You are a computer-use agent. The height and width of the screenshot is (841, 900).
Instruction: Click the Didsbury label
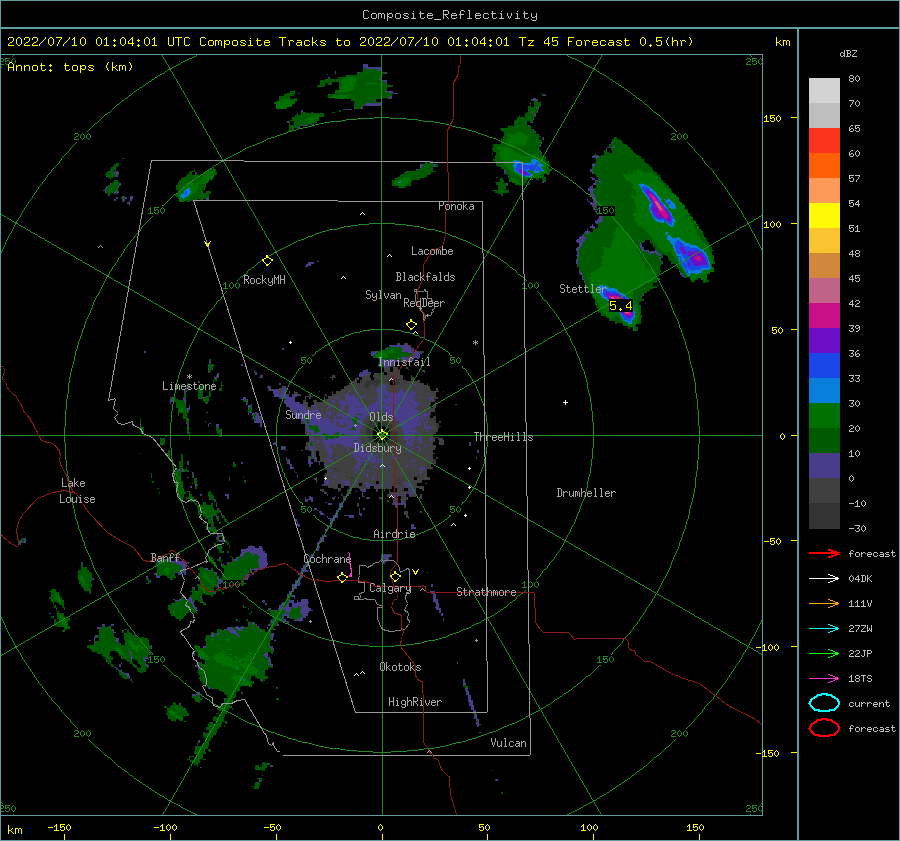(378, 448)
